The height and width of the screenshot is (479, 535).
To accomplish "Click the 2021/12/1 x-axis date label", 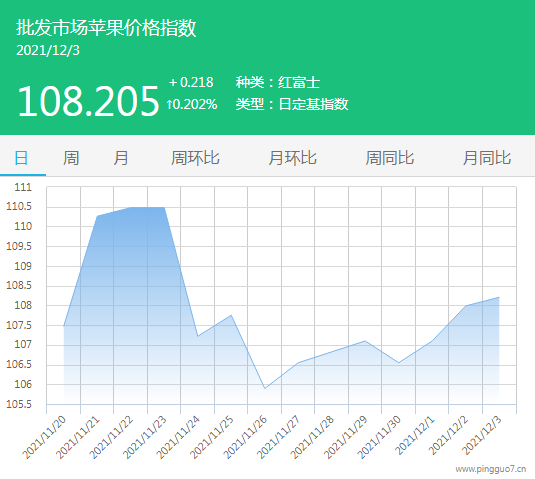I will 415,436.
